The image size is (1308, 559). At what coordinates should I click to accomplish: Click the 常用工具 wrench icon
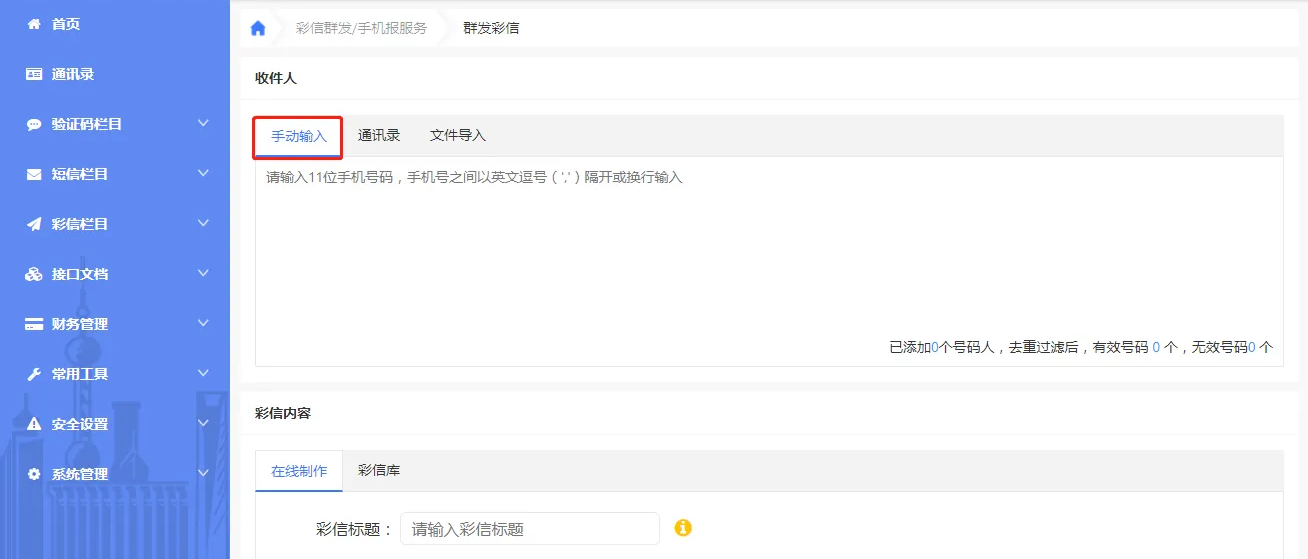point(34,374)
